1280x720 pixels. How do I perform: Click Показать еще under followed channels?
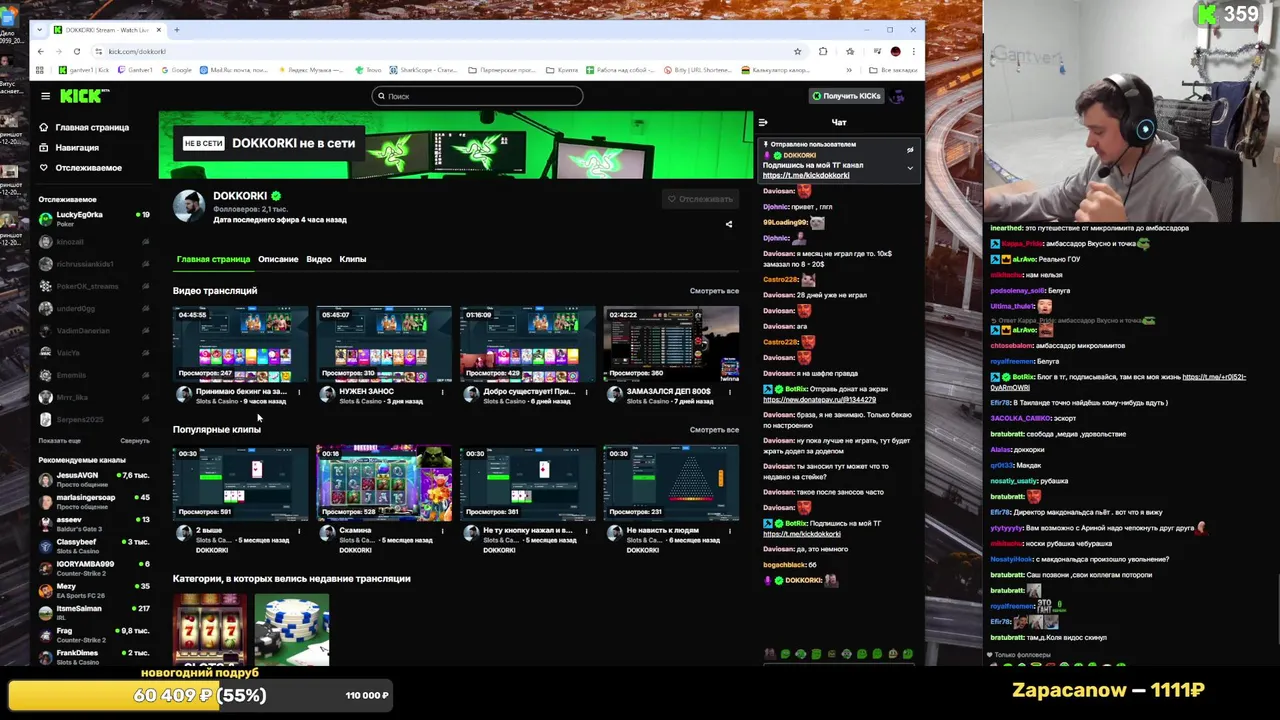[60, 441]
